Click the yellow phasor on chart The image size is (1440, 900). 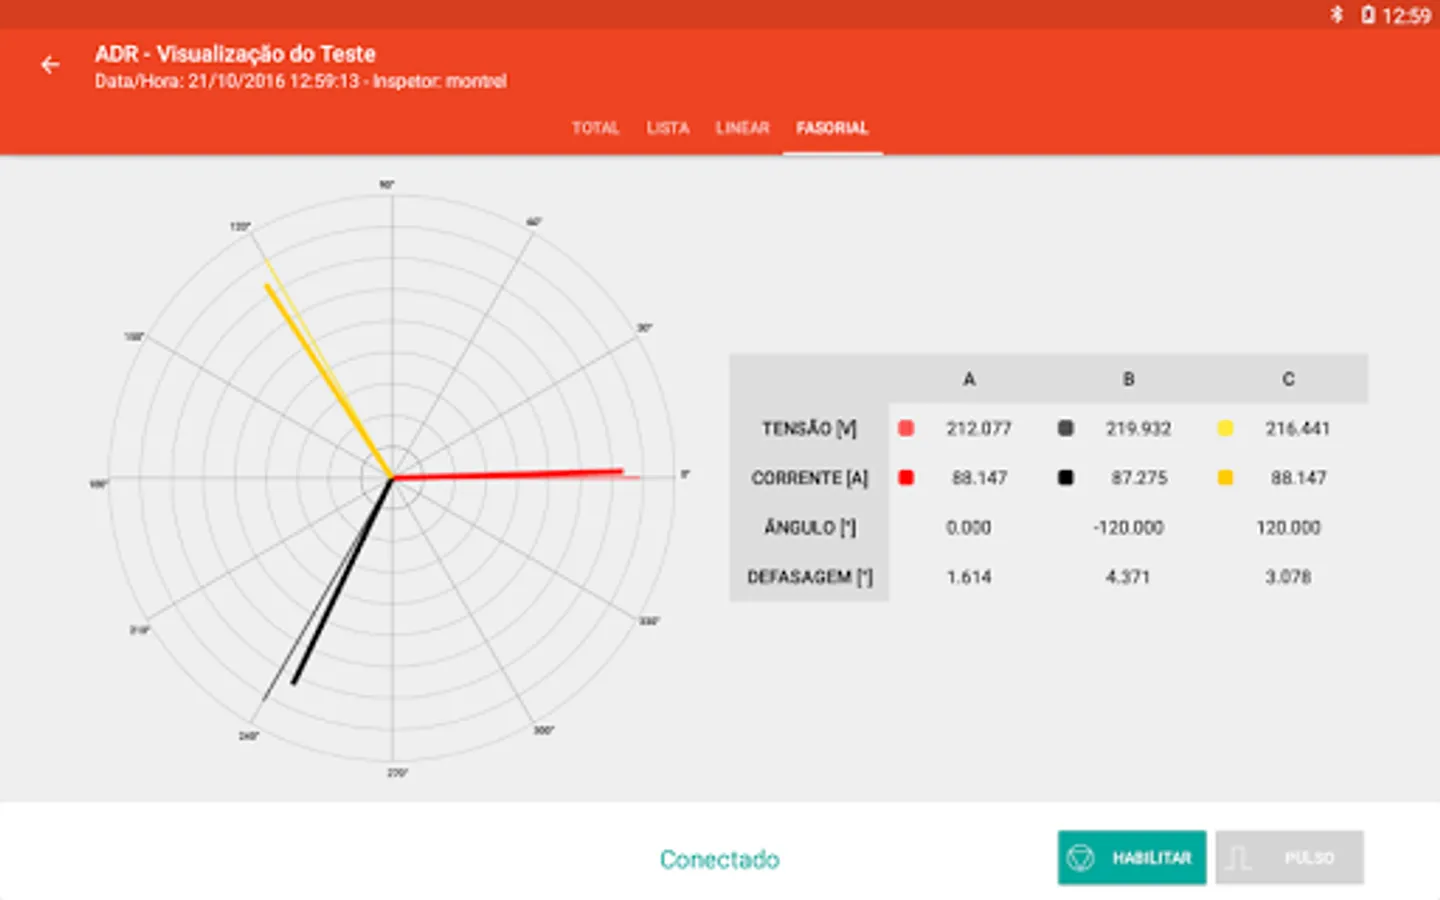(x=329, y=381)
